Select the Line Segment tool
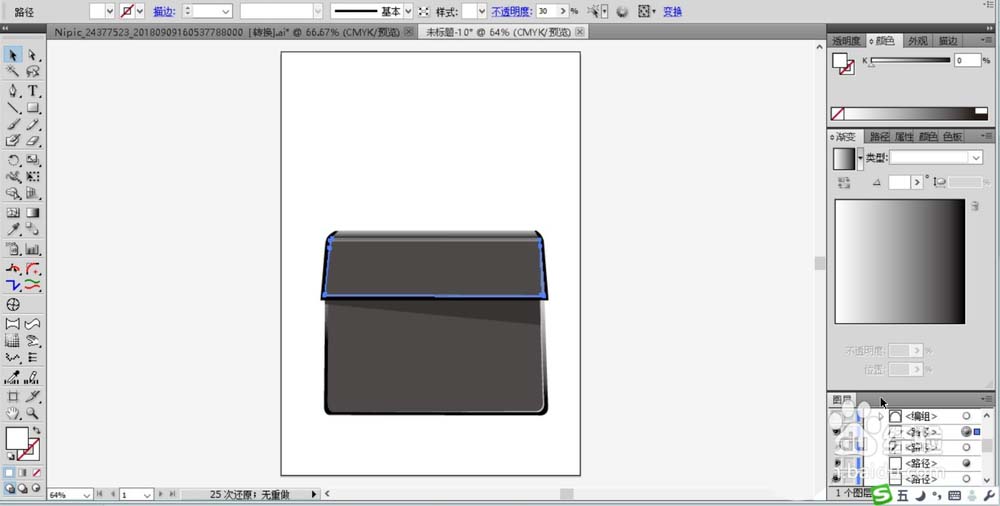Screen dimensions: 1000x506 12,108
